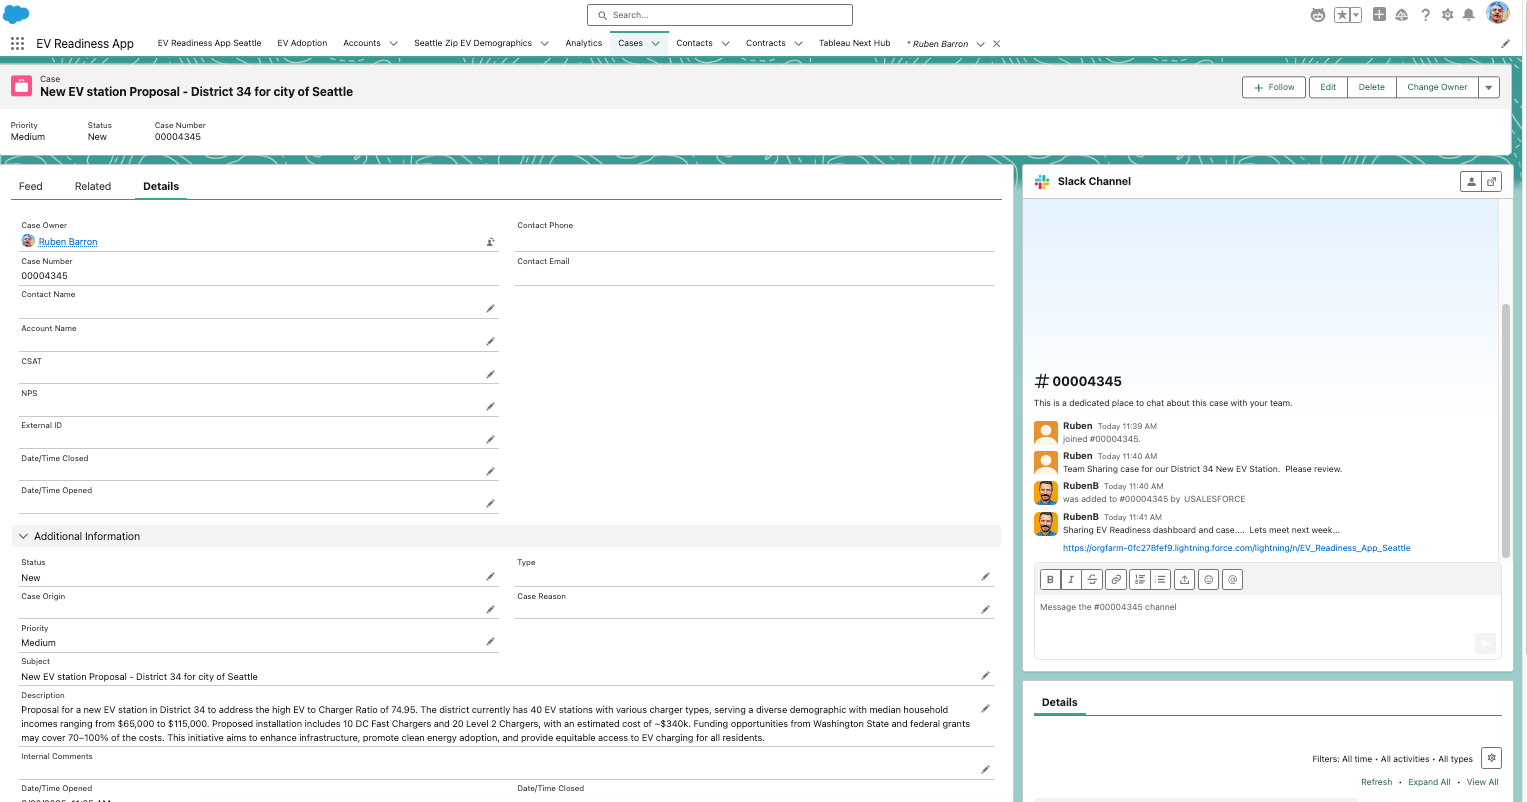Click the Salesforce search box
The width and height of the screenshot is (1527, 802).
click(x=720, y=15)
